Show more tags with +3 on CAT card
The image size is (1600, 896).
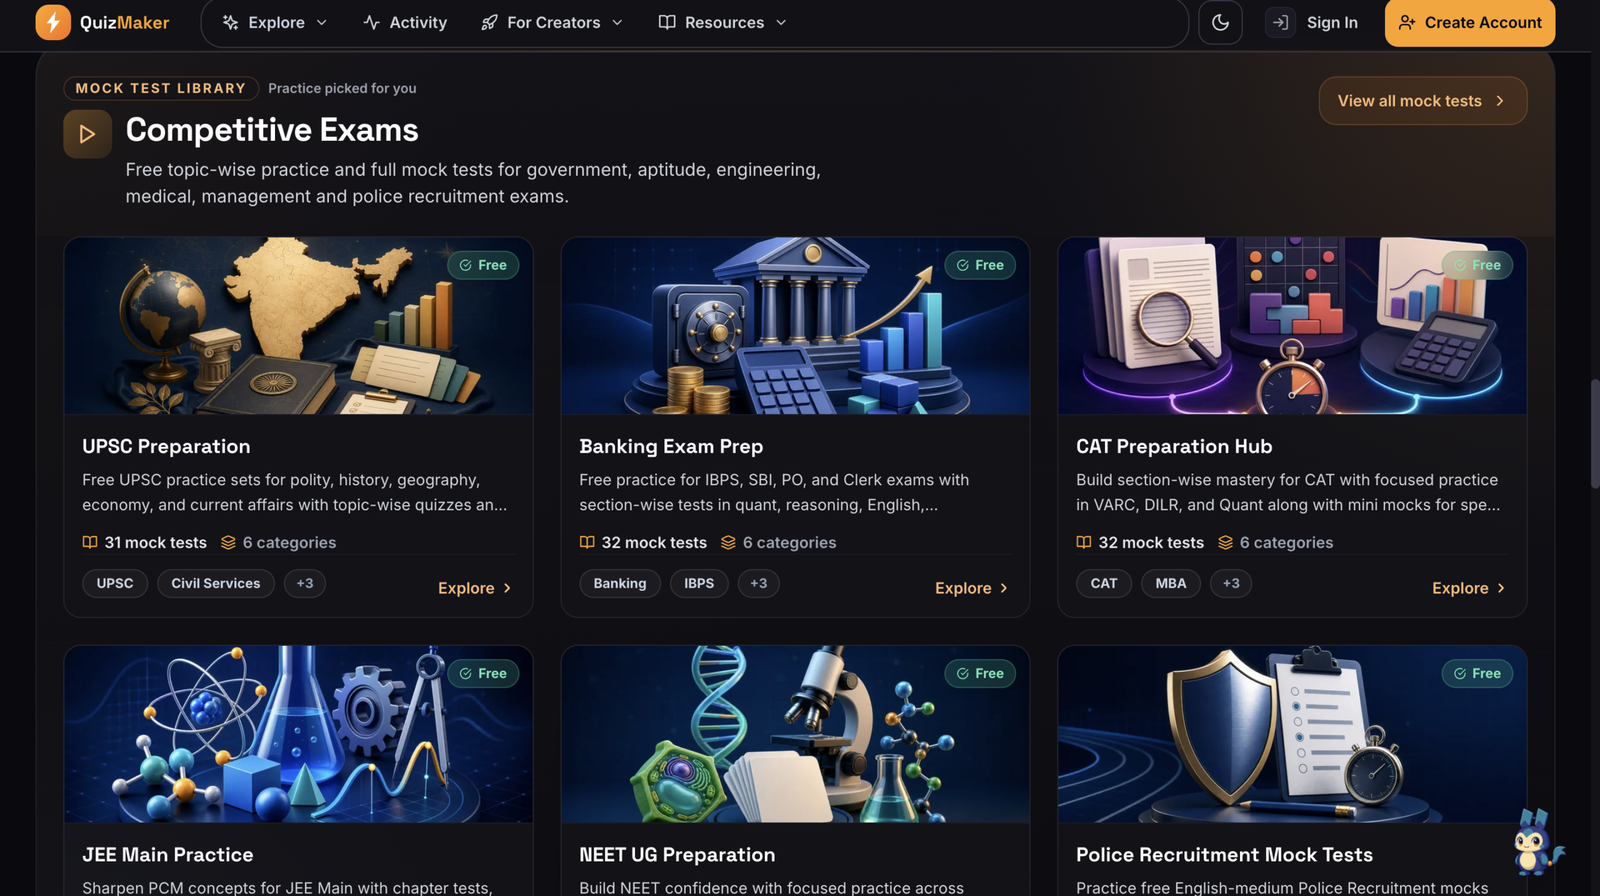(x=1231, y=583)
